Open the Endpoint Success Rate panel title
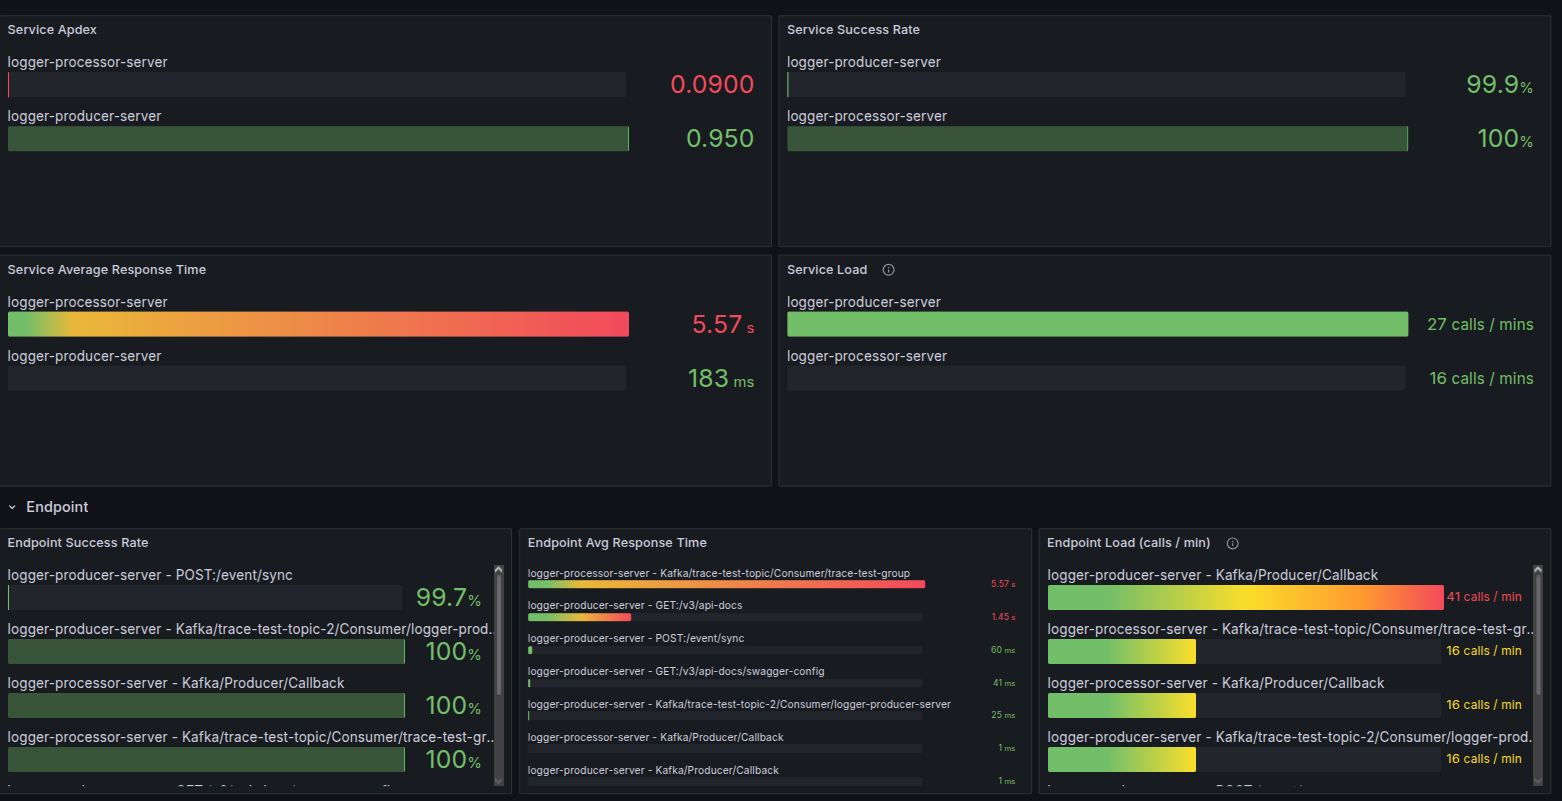The width and height of the screenshot is (1562, 801). (x=78, y=543)
